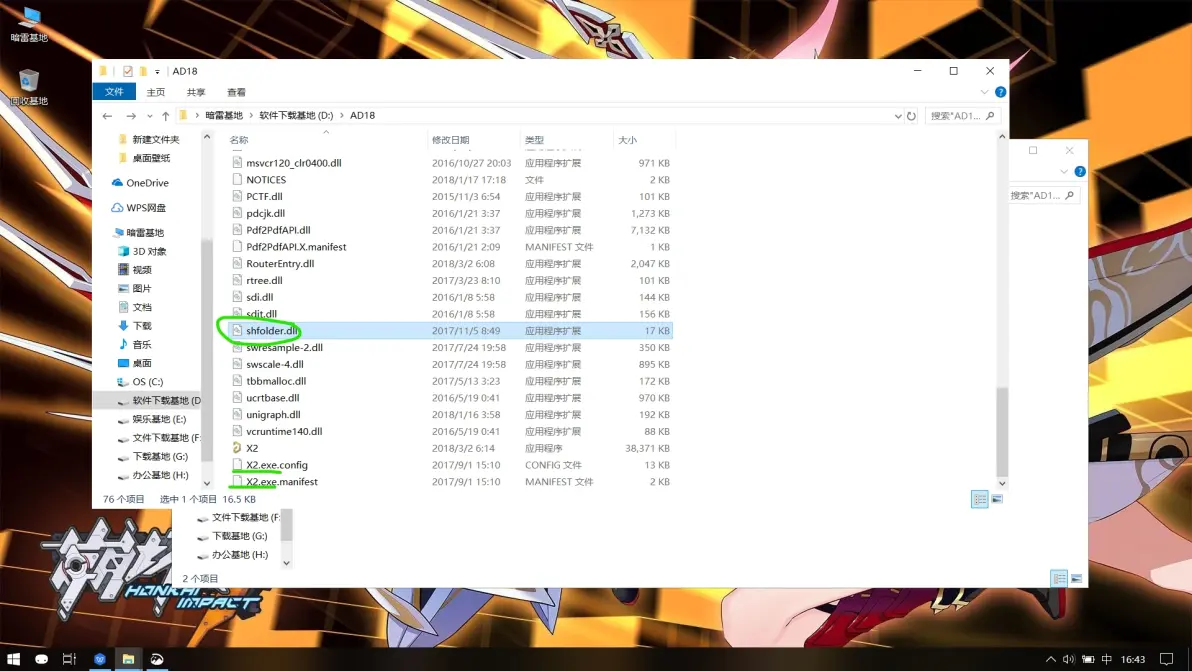
Task: Expand the ribbon with the chevron
Action: pos(984,92)
